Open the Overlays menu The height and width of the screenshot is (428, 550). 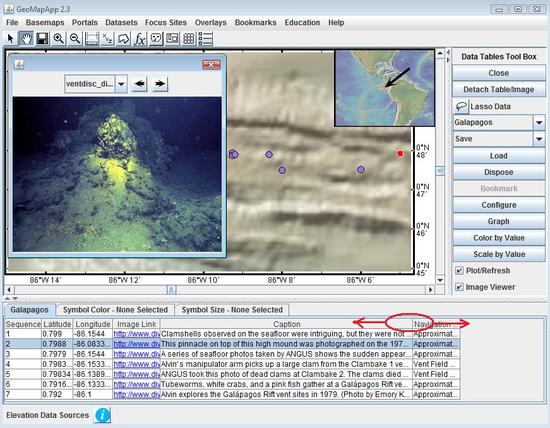[x=211, y=22]
